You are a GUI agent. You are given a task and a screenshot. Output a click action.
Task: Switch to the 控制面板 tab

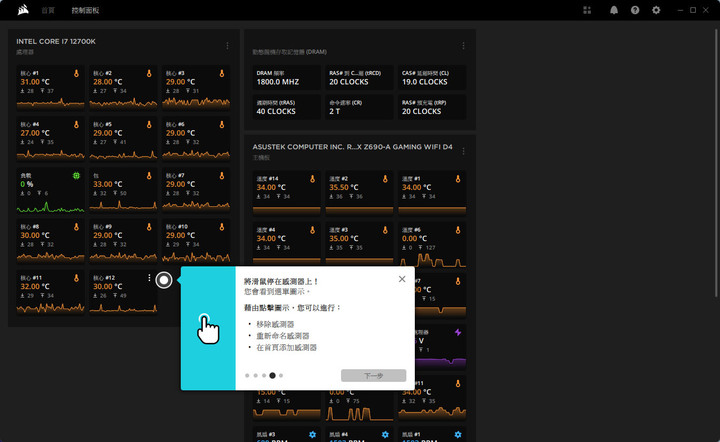coord(85,10)
